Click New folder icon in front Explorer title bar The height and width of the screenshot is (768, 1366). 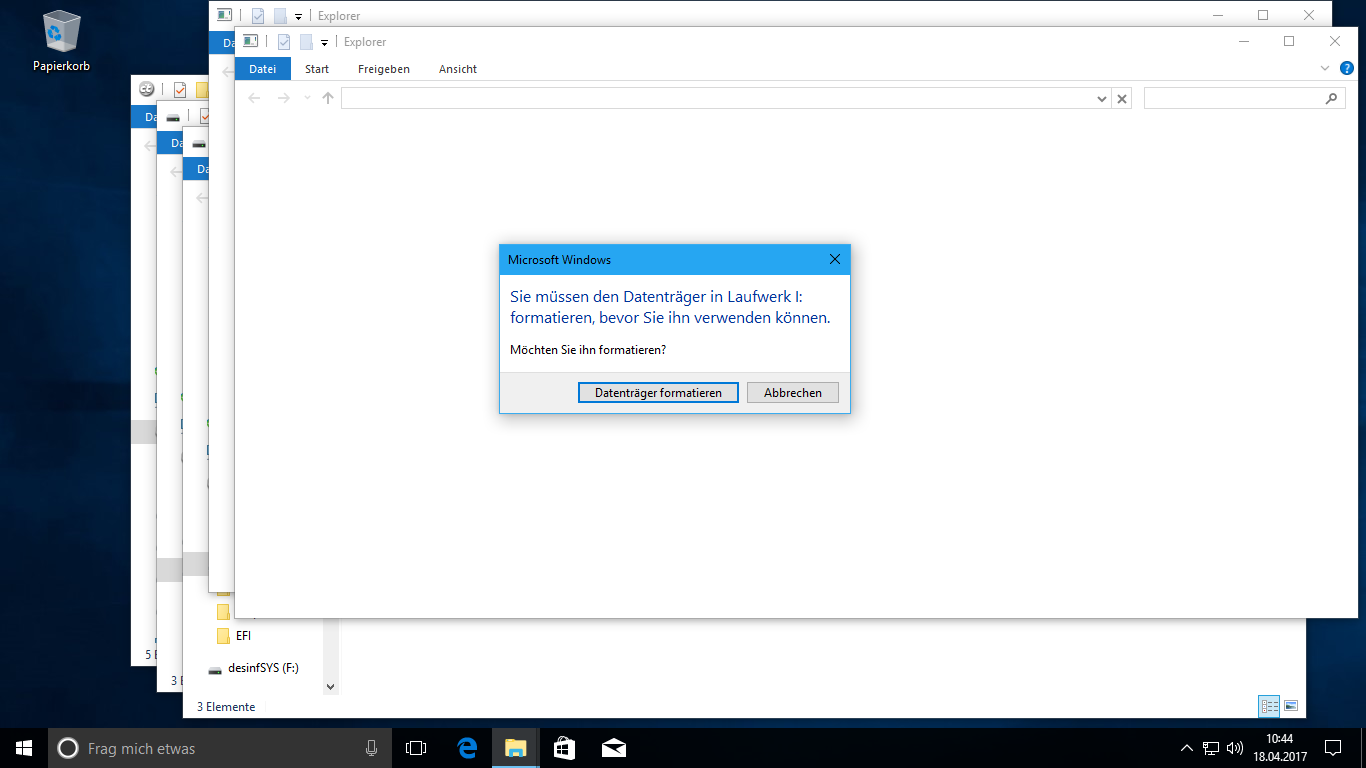[x=307, y=42]
